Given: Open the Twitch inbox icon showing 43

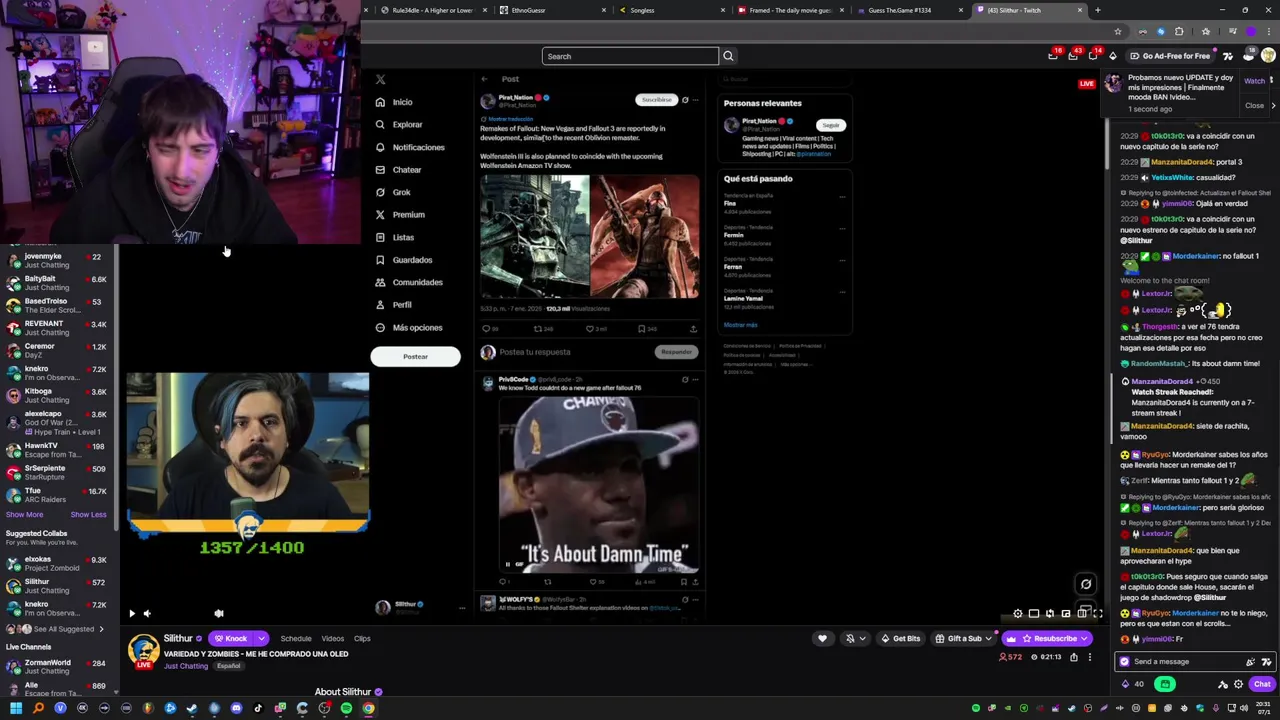Looking at the screenshot, I should point(1073,56).
